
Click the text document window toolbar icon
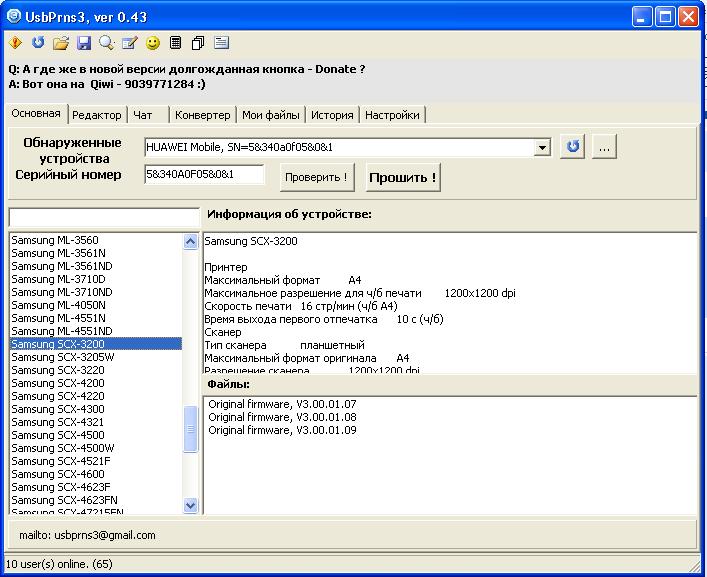point(221,43)
